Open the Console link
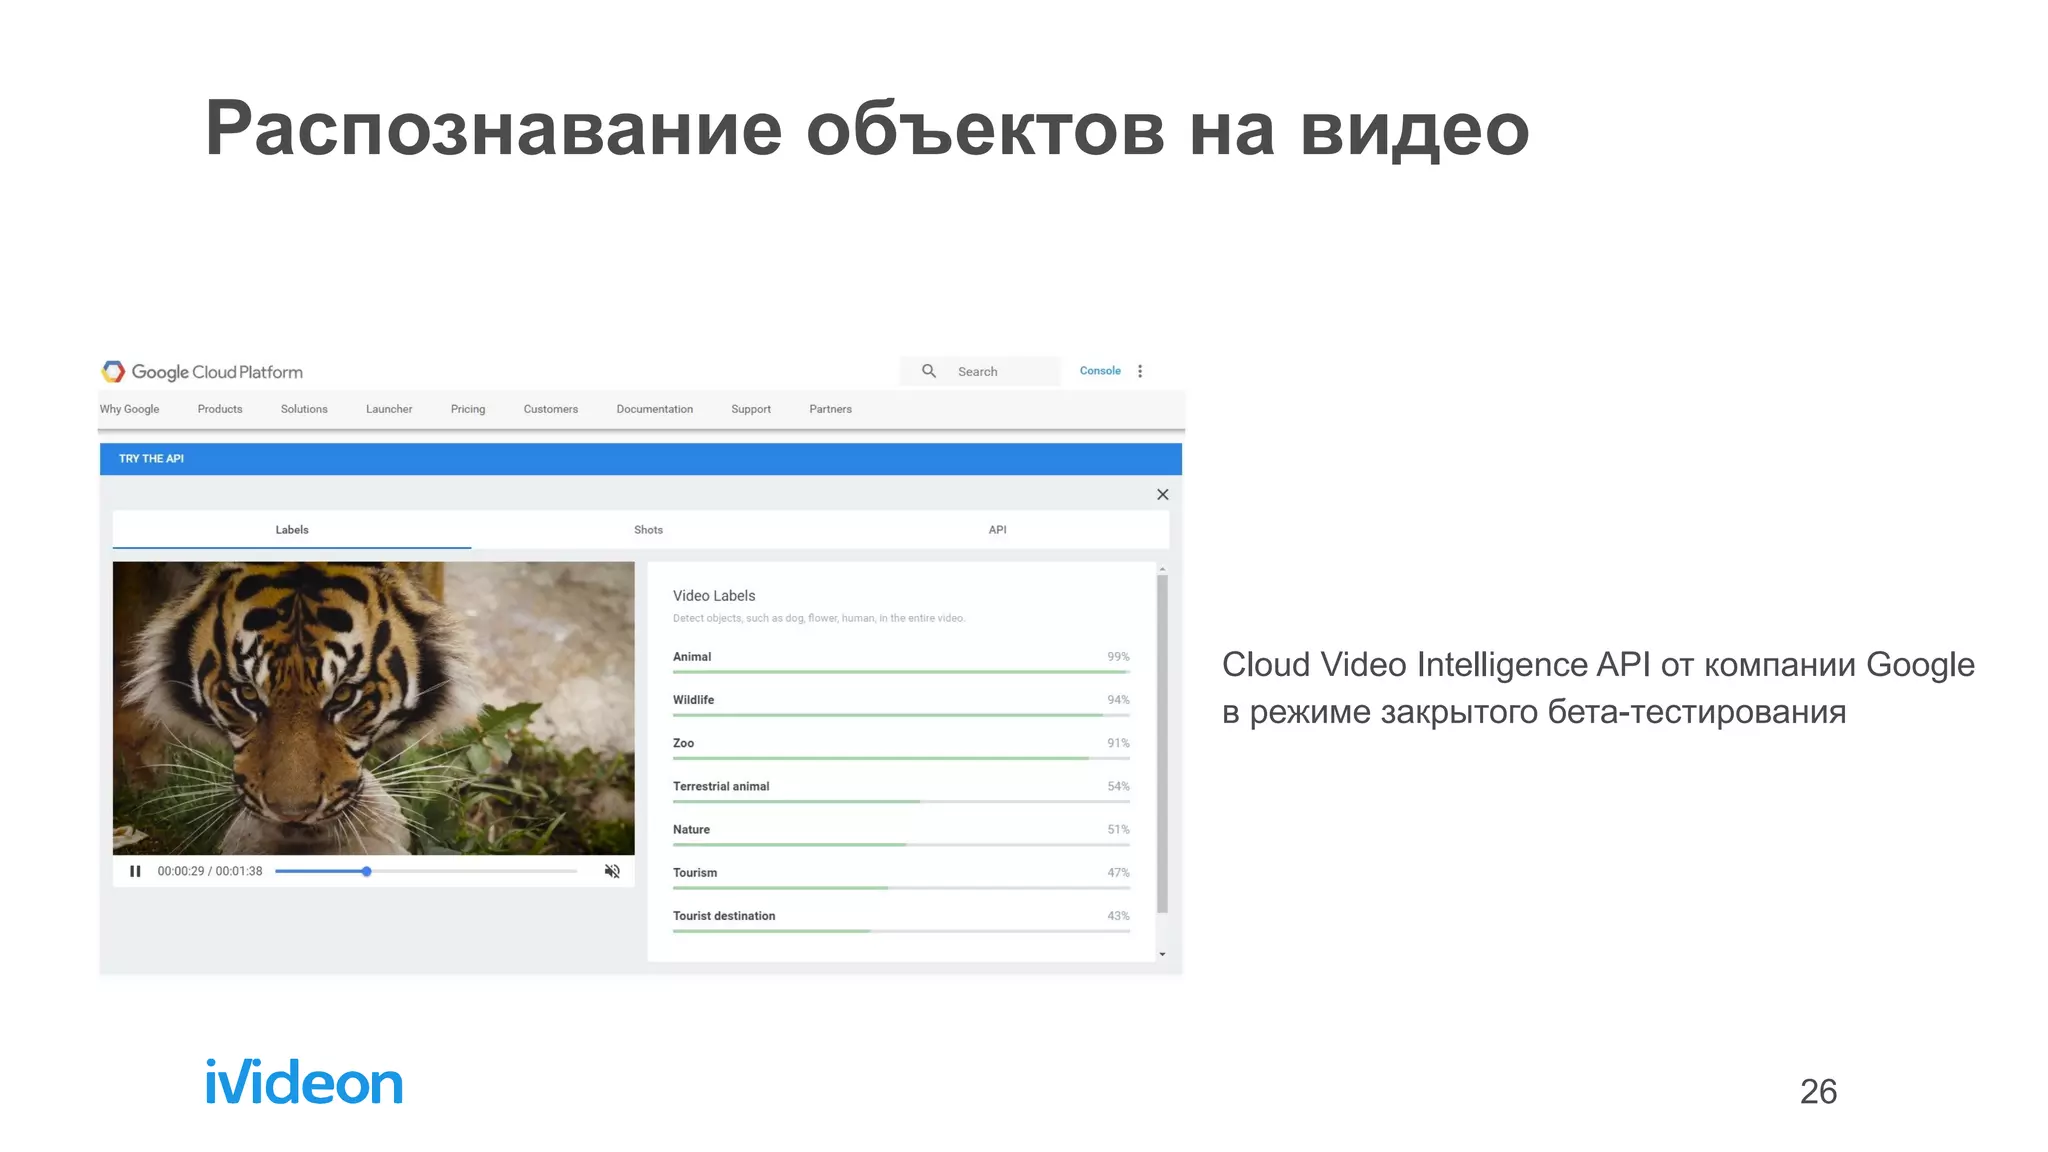The image size is (2048, 1152). (1100, 371)
